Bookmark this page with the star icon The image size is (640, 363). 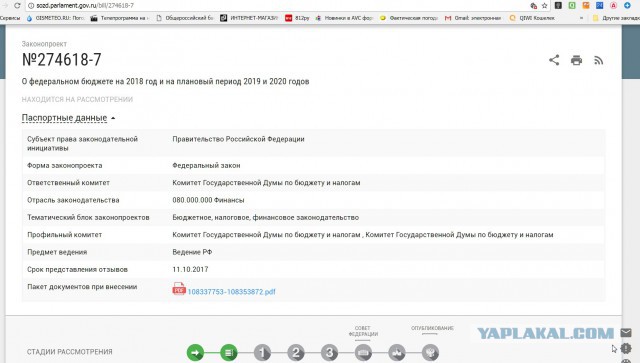(544, 5)
